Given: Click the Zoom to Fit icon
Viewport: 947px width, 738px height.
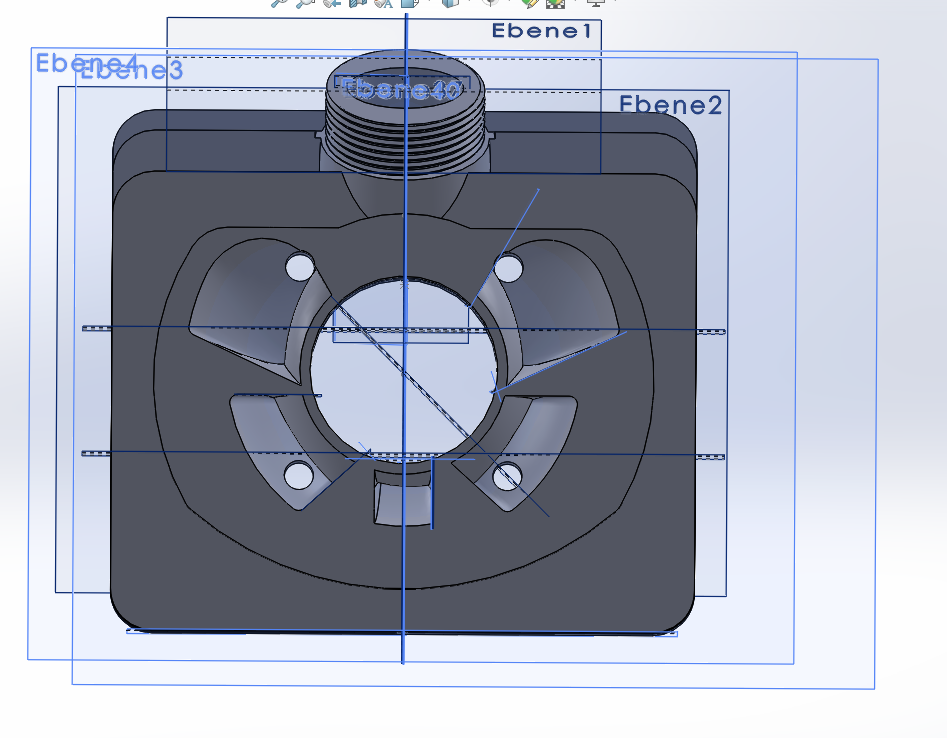Looking at the screenshot, I should coord(279,3).
